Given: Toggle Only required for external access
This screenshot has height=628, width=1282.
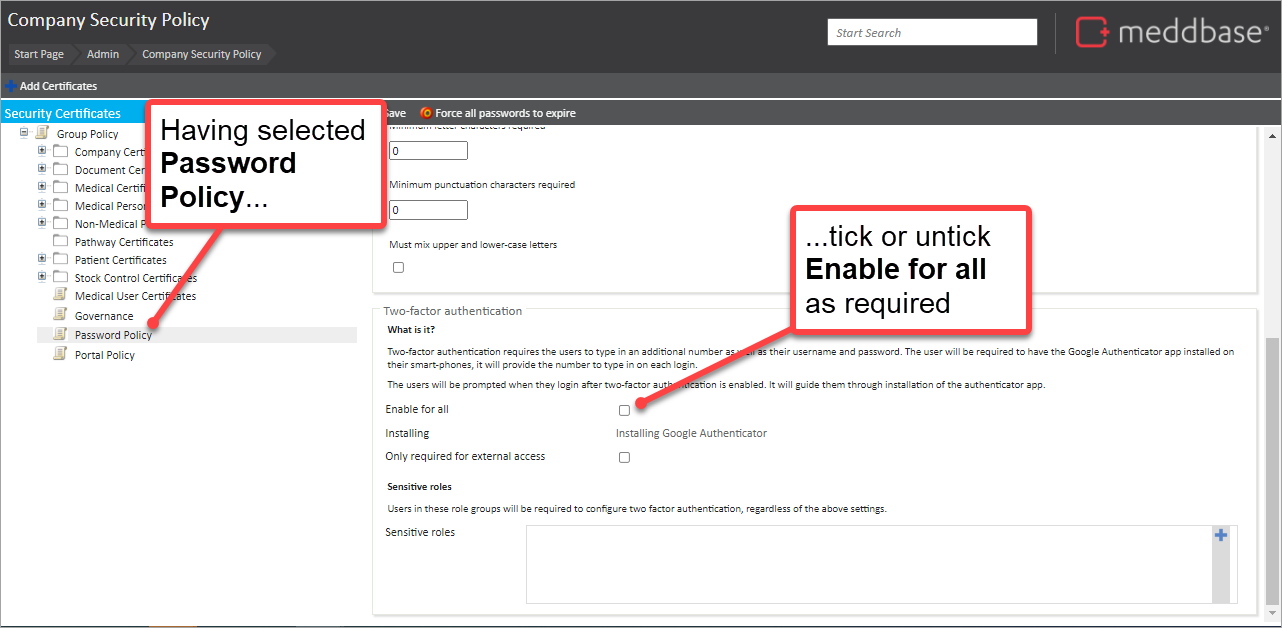Looking at the screenshot, I should (624, 457).
